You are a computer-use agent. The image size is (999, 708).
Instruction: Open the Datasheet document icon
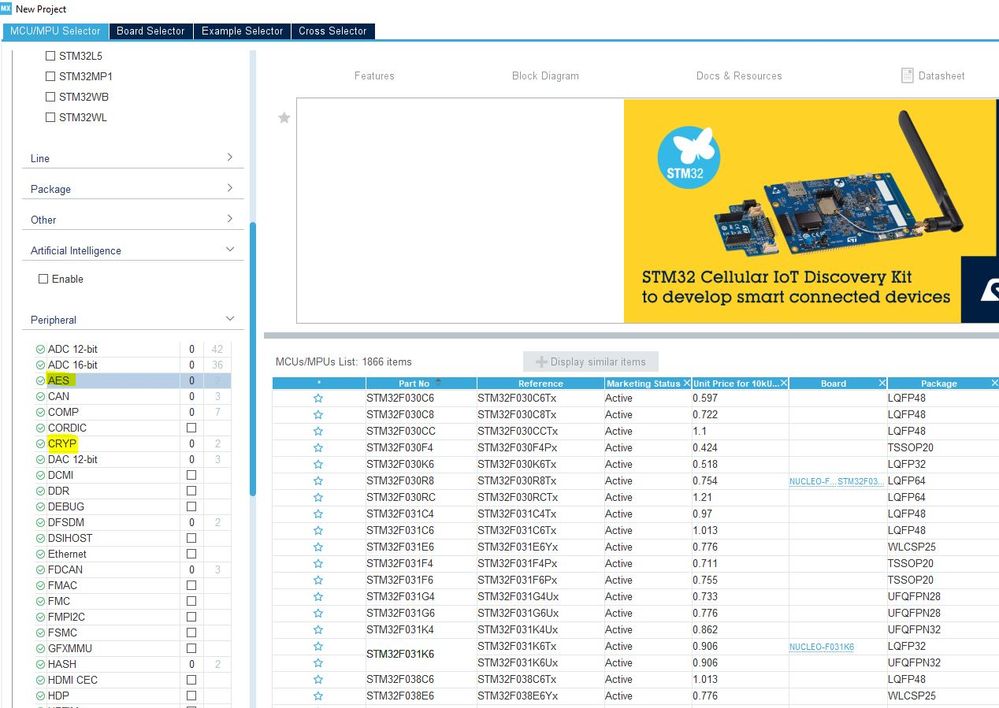(x=907, y=75)
